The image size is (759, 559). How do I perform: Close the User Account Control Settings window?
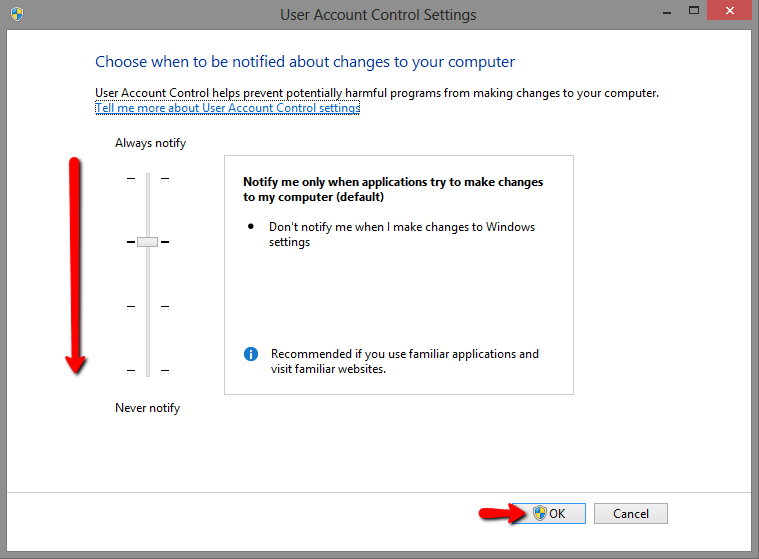[x=730, y=10]
